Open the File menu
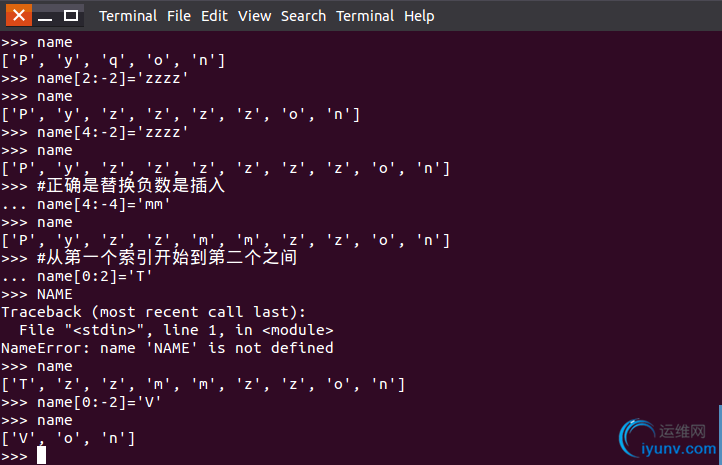Screen dimensions: 722x465 (179, 16)
